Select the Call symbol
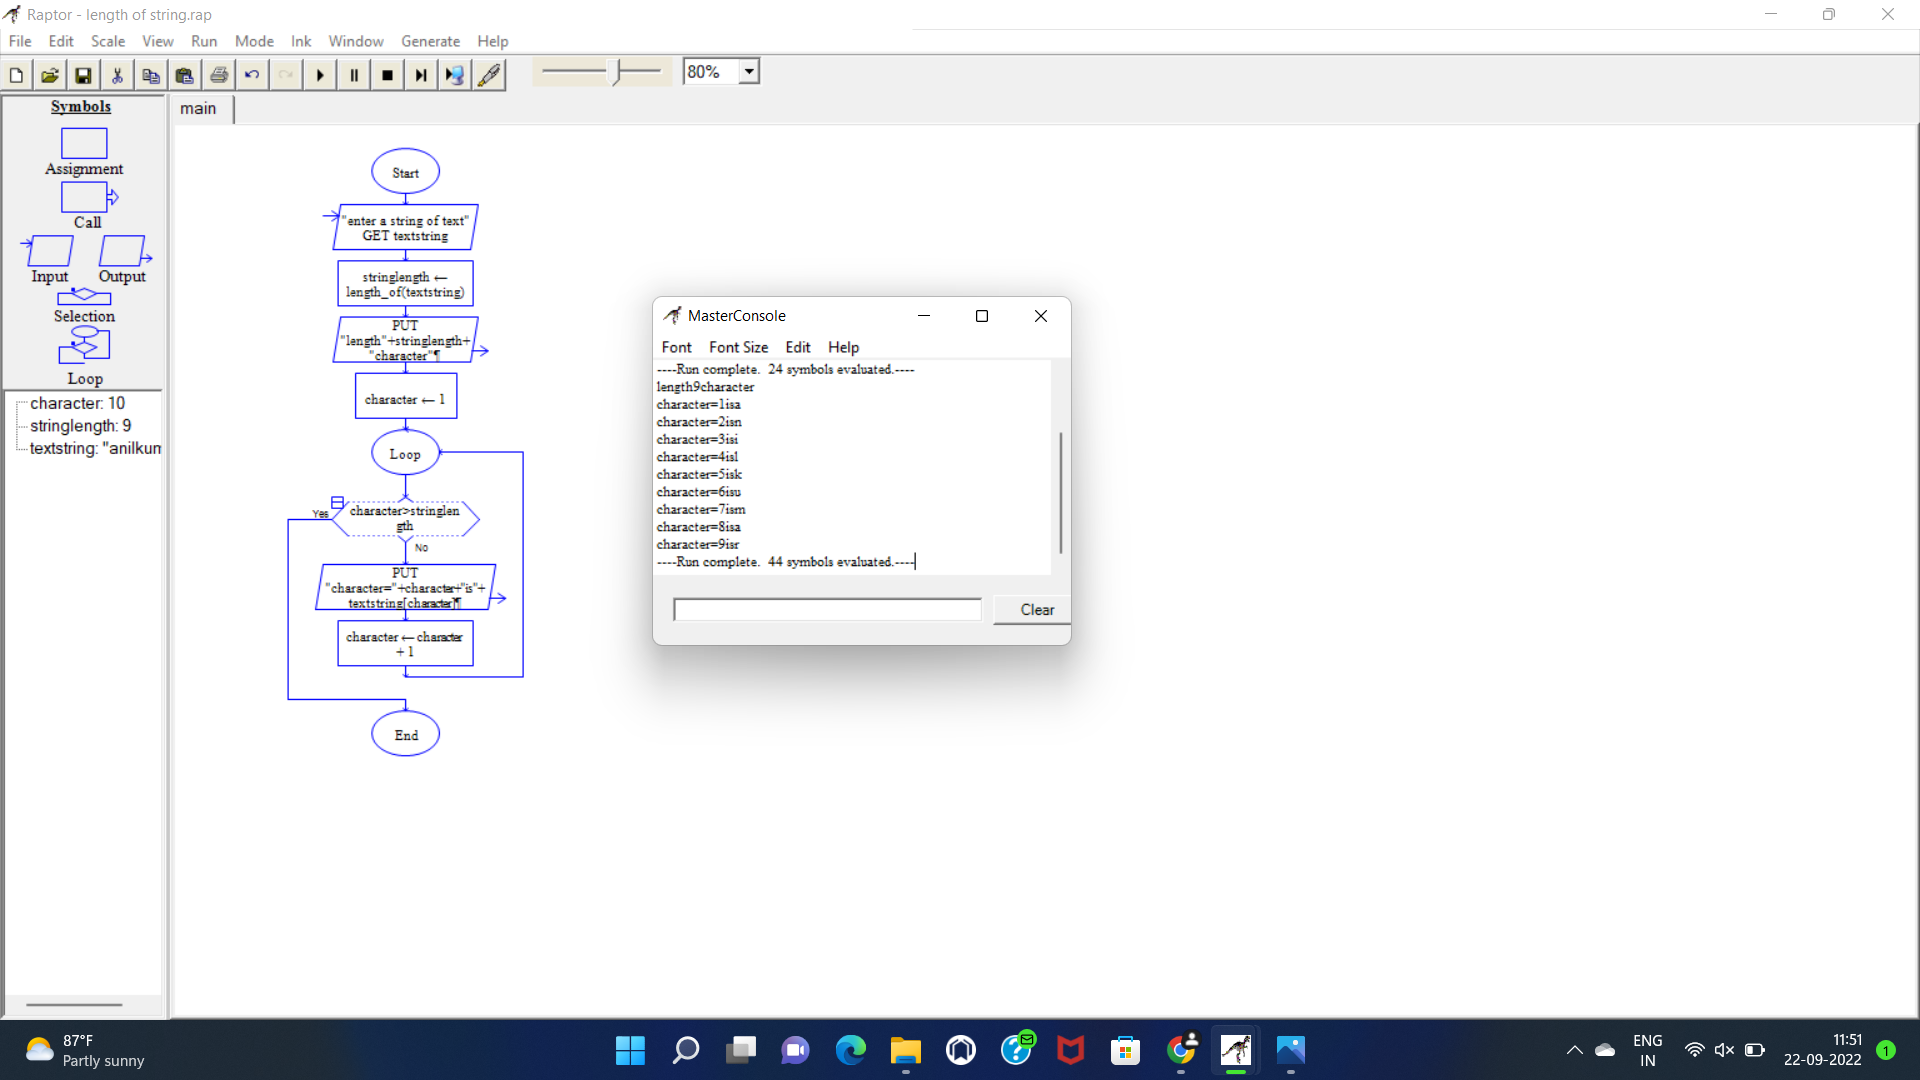The image size is (1920, 1080). [85, 197]
